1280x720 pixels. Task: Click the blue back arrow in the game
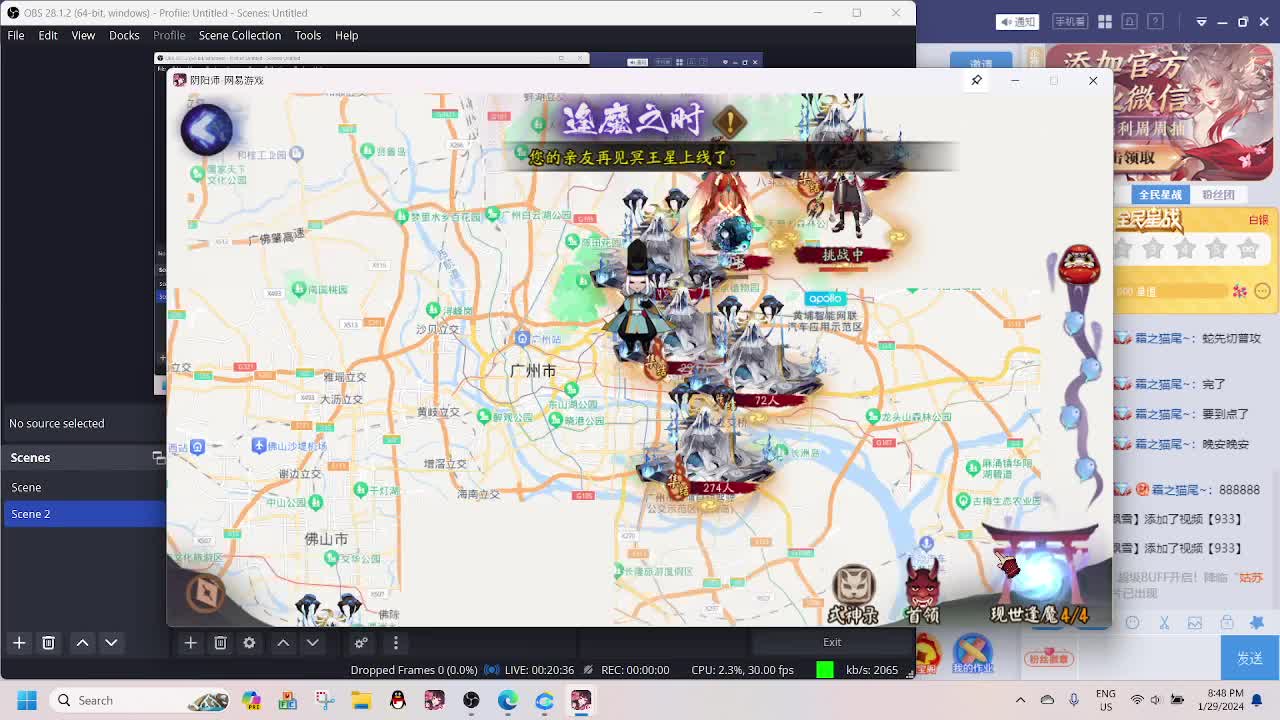[x=206, y=129]
